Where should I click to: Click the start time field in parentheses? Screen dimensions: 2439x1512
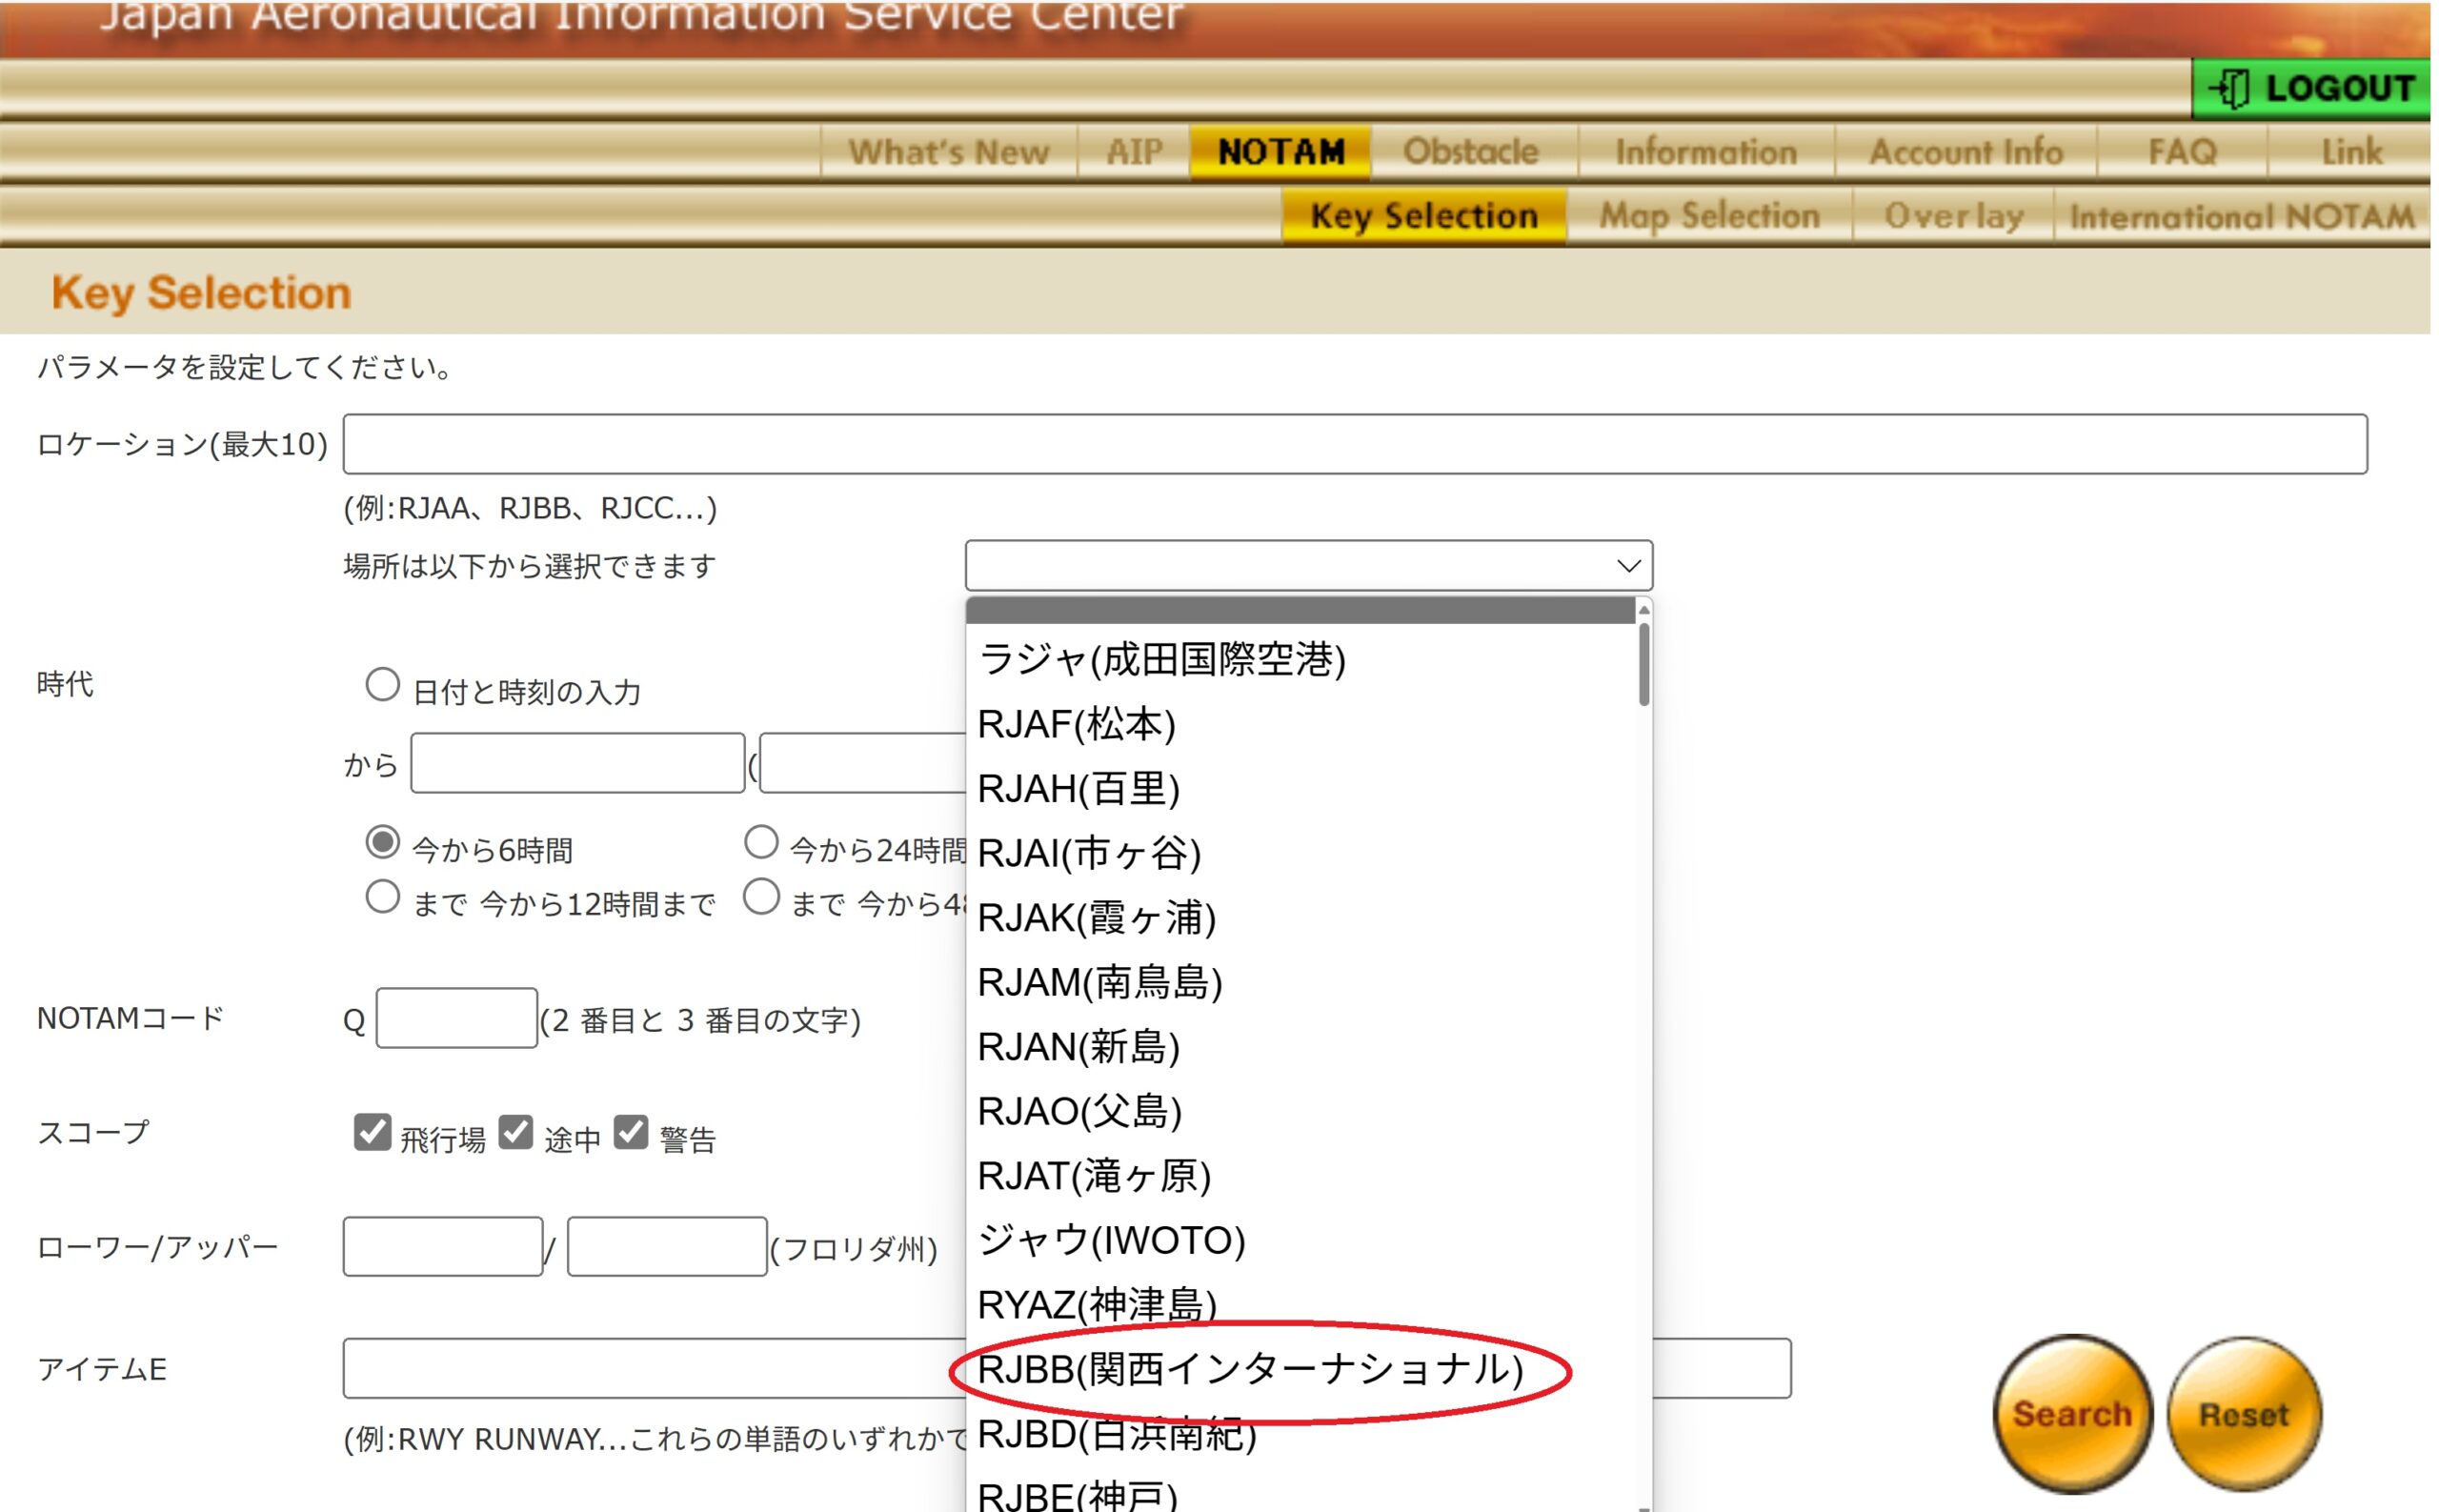(x=862, y=763)
